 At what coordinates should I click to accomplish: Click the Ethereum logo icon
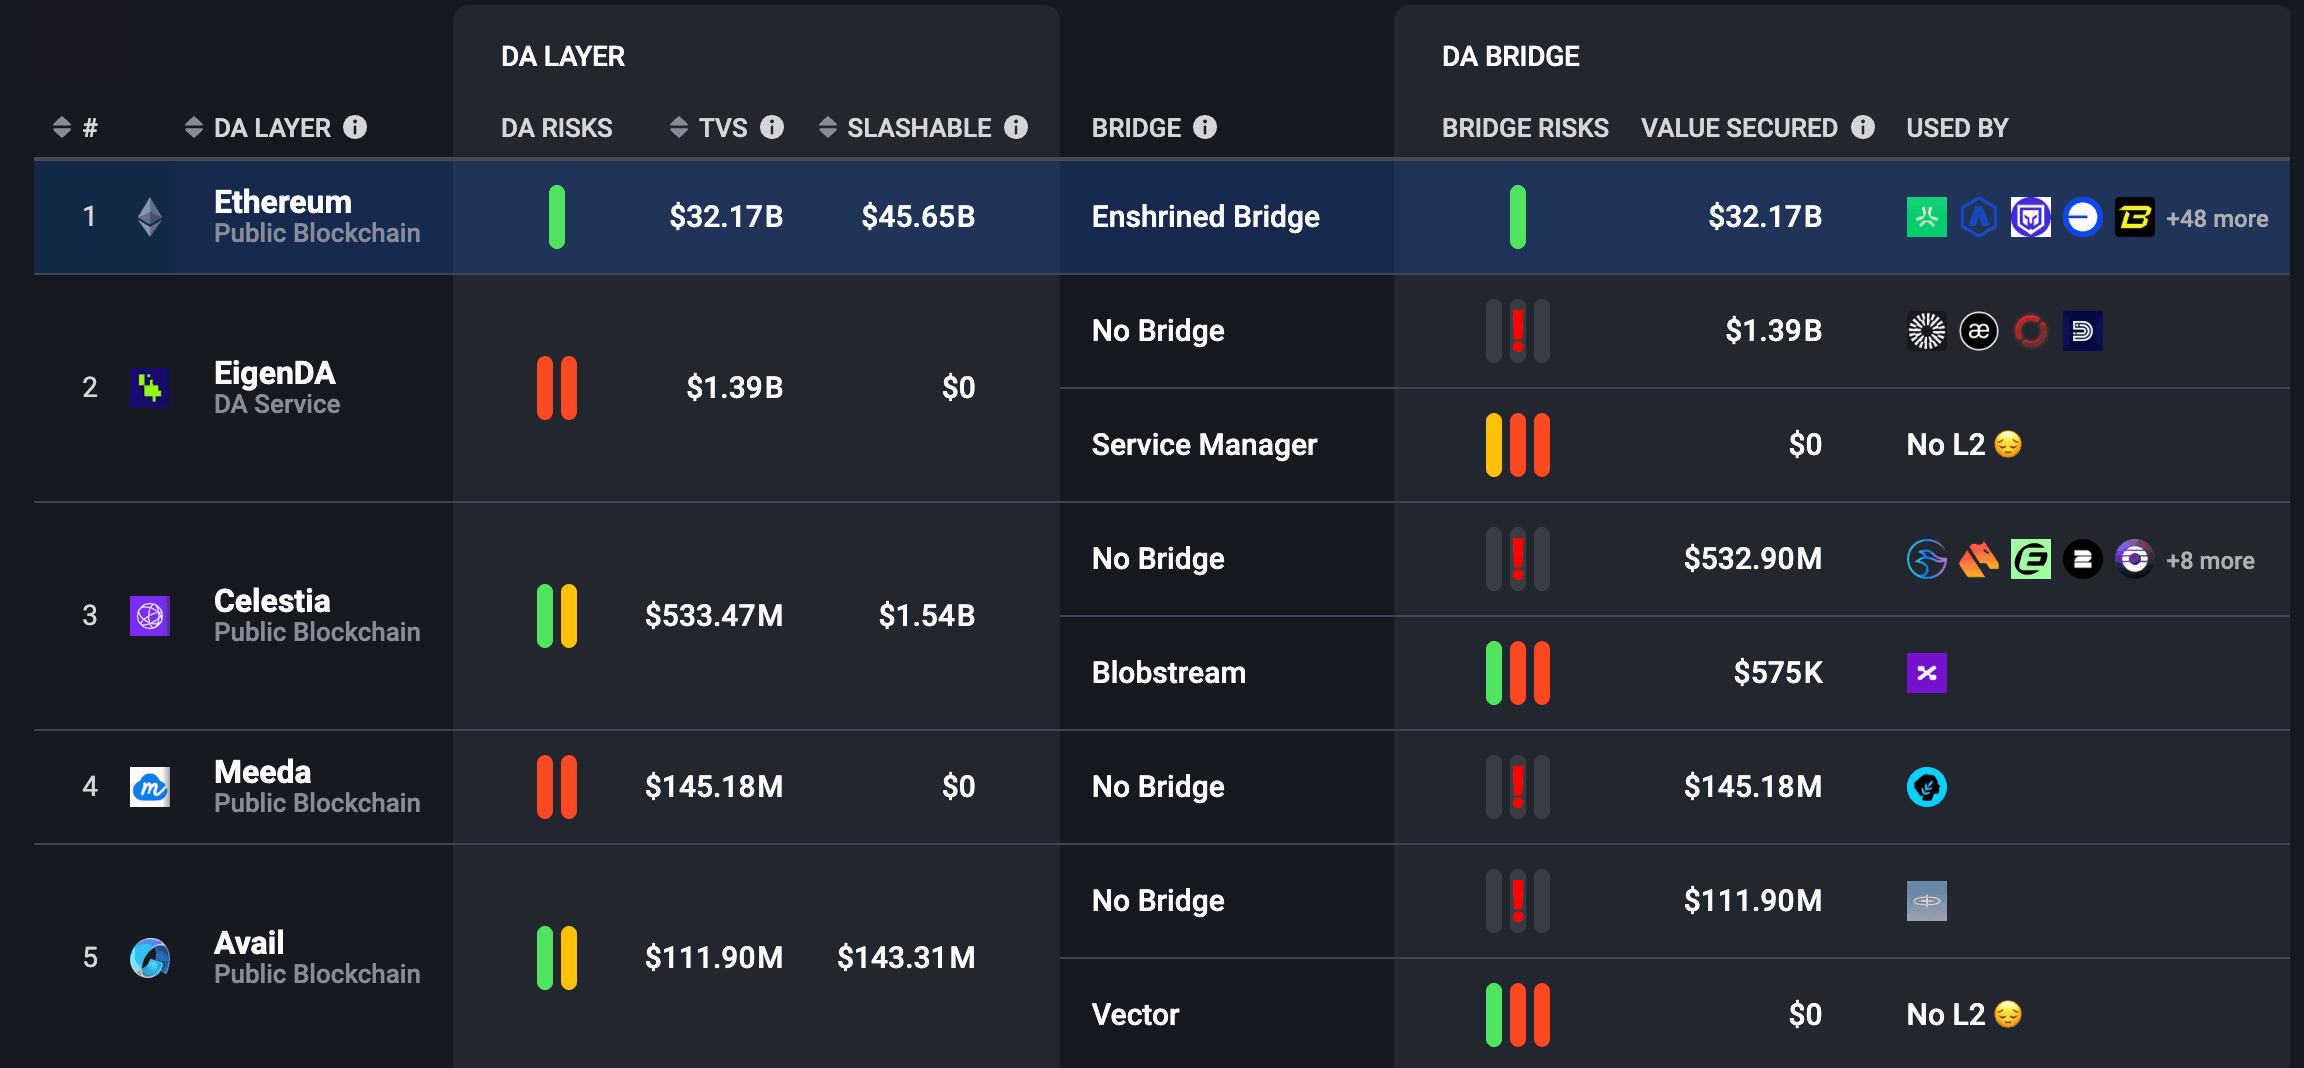(150, 217)
